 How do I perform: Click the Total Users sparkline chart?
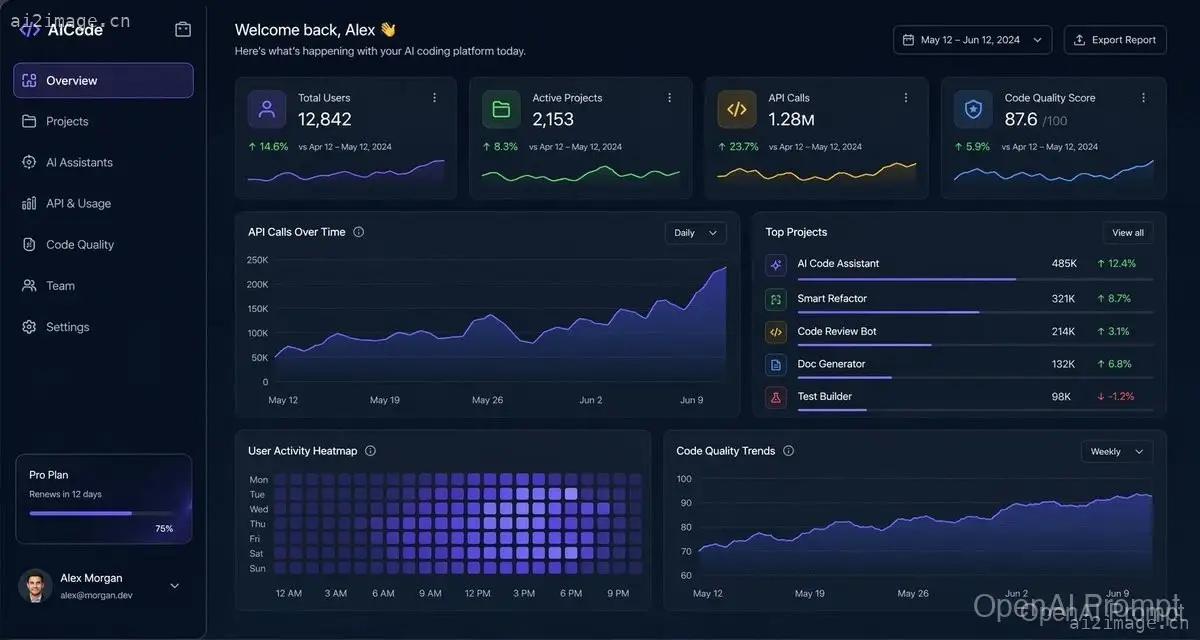coord(346,172)
